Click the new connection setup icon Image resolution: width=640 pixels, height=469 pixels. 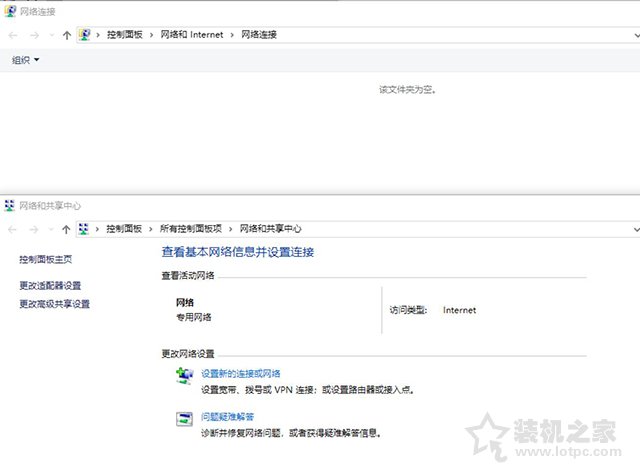(184, 376)
